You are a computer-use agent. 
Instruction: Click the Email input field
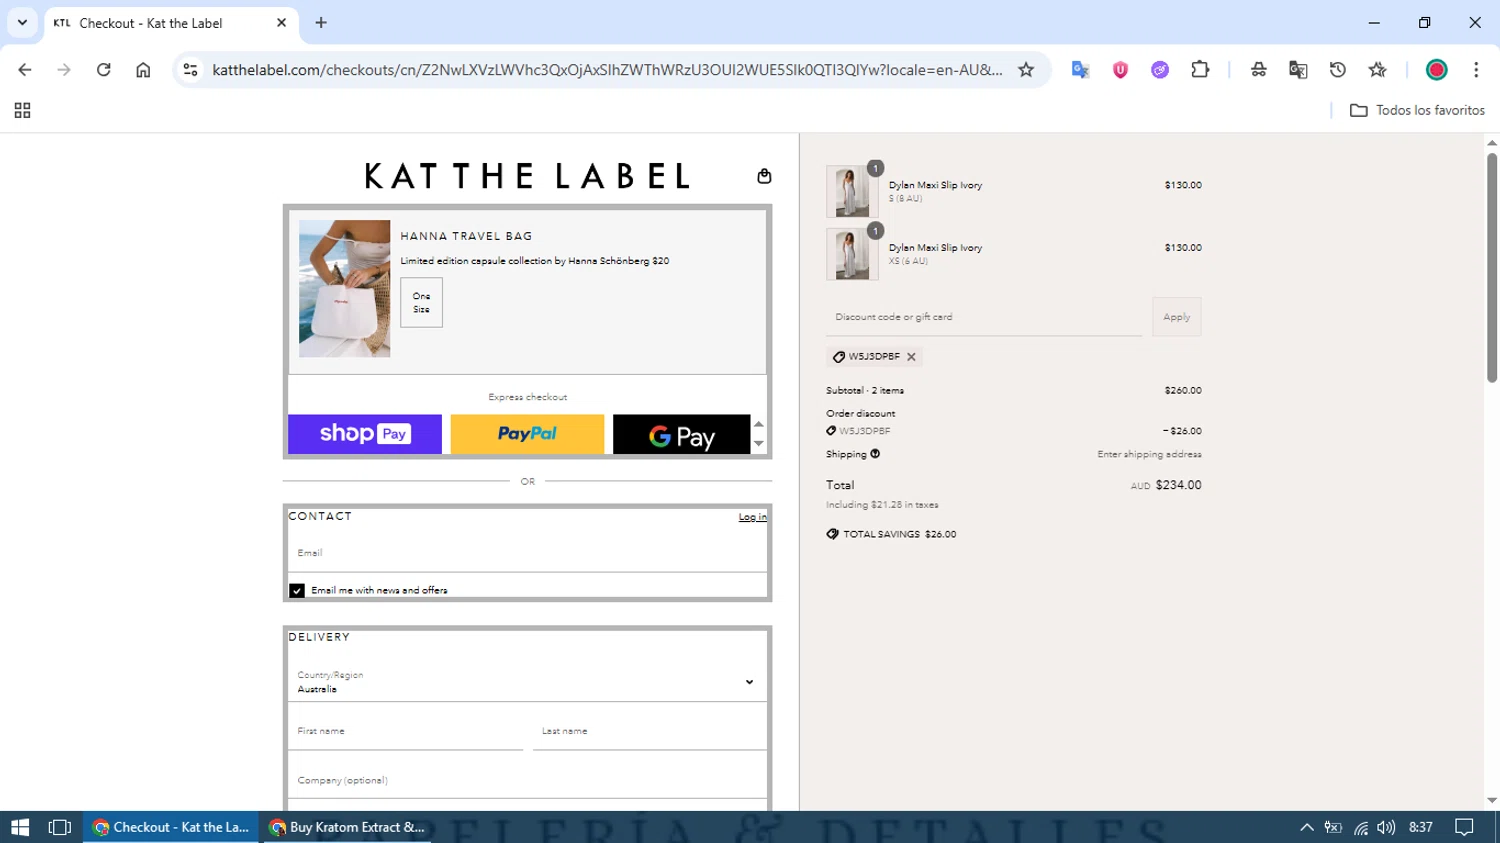coord(527,553)
